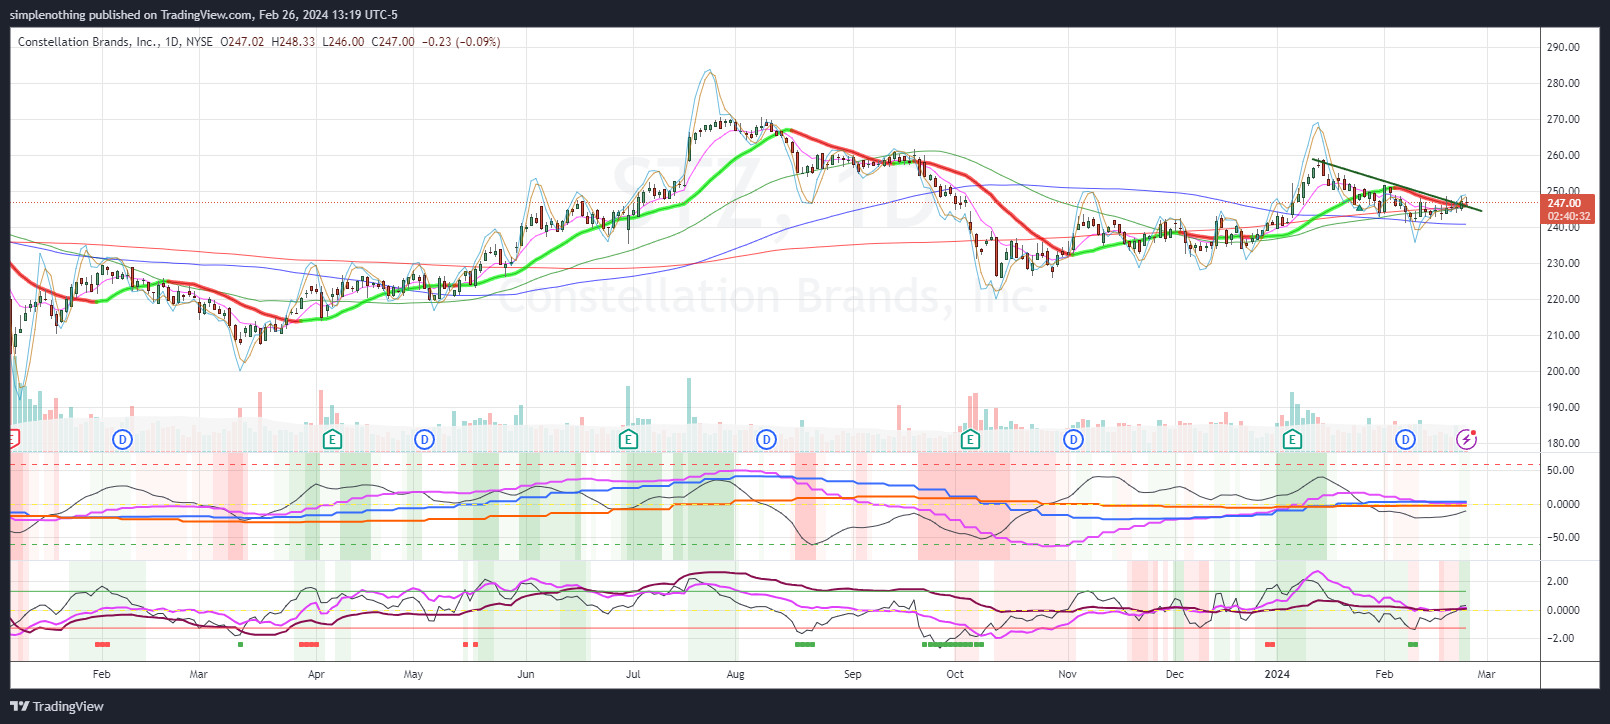The image size is (1610, 724).
Task: Click the 180.00 price axis label
Action: tap(1563, 443)
